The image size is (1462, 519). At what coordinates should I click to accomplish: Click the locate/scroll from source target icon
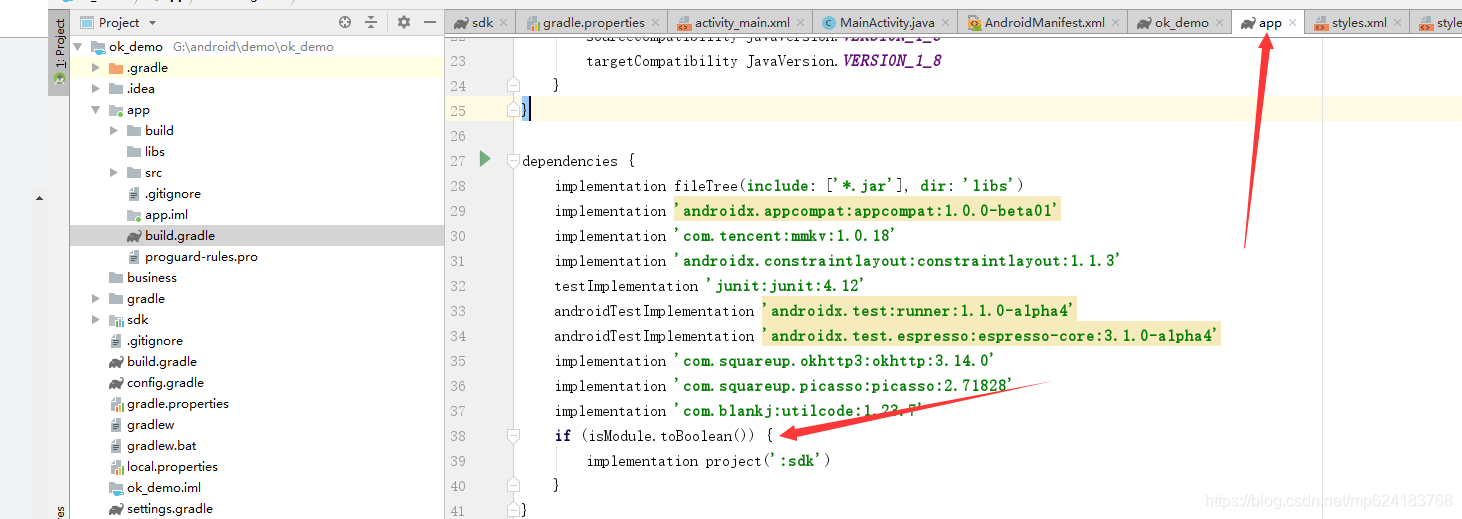(345, 22)
